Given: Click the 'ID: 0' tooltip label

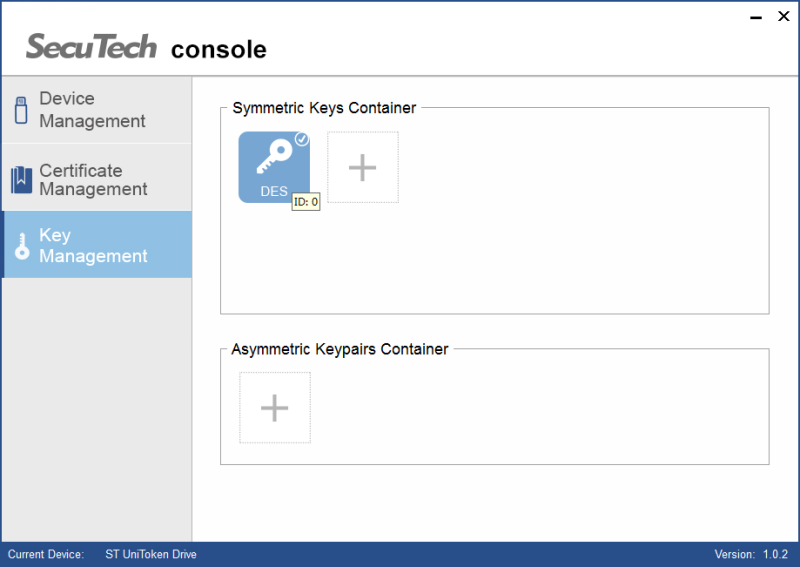Looking at the screenshot, I should pos(306,202).
